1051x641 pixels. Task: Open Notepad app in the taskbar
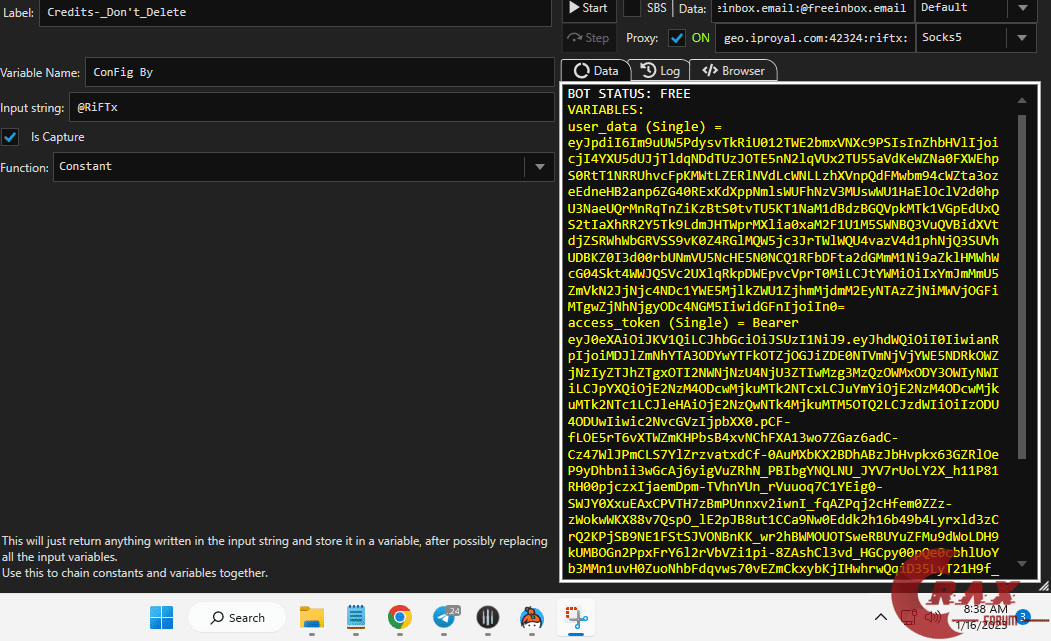(355, 617)
